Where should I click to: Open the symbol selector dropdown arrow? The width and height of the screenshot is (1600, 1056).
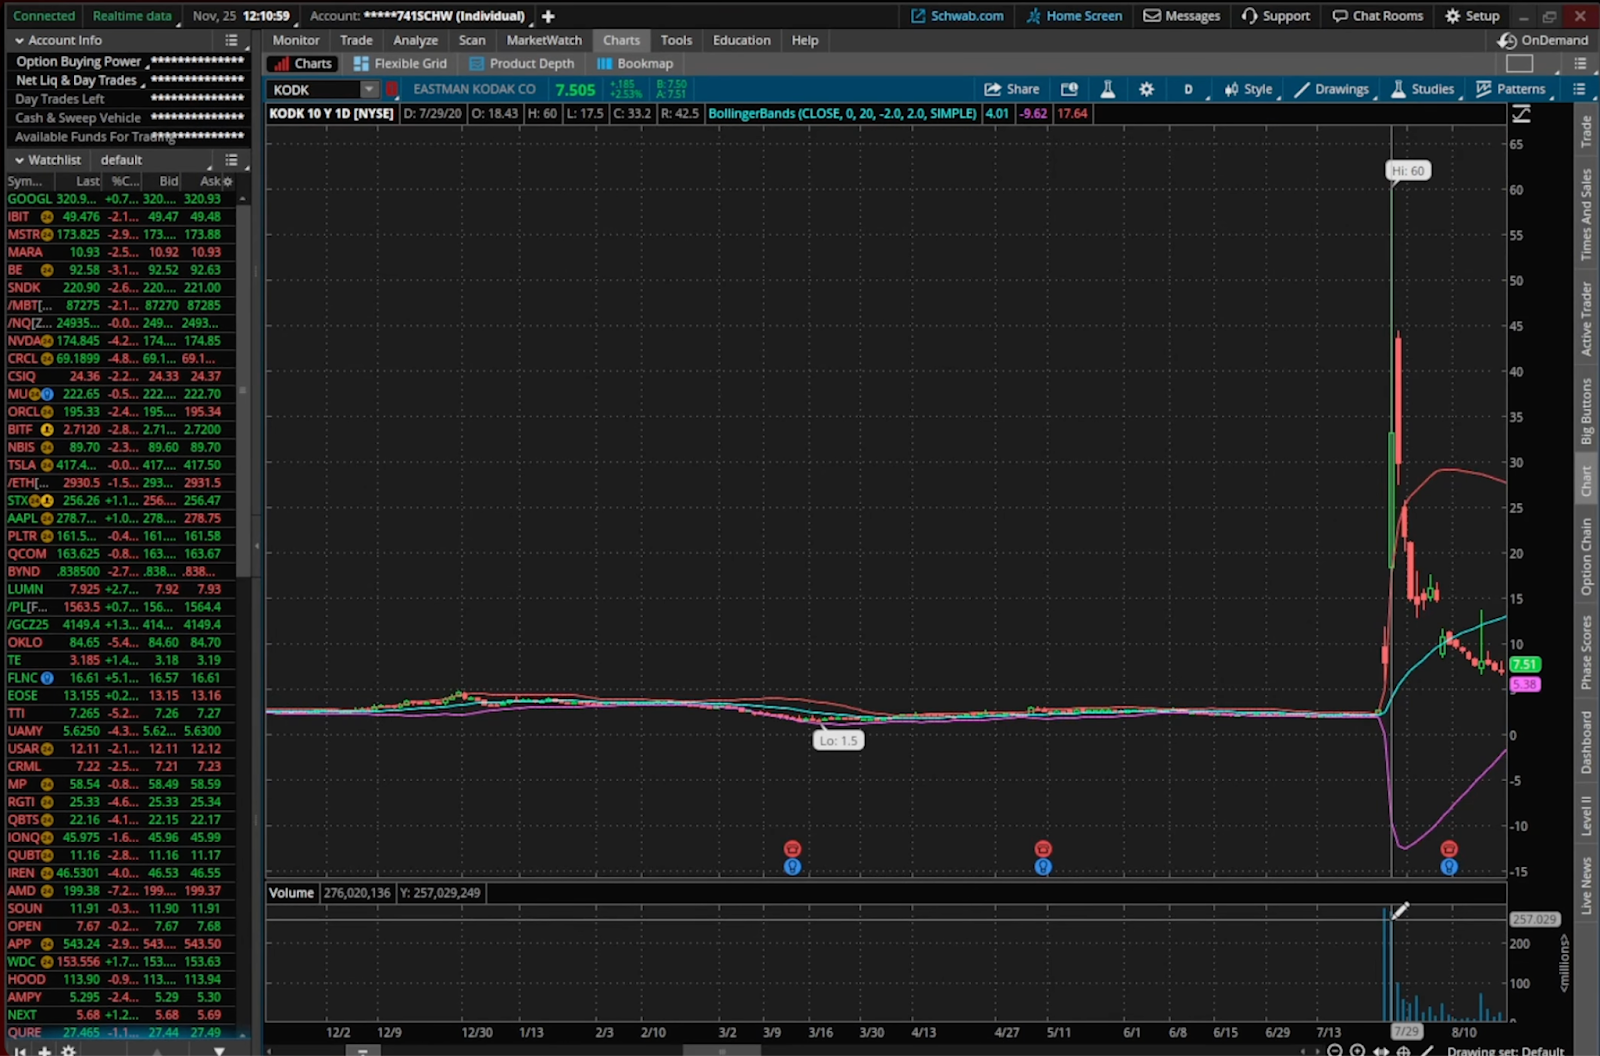point(369,89)
